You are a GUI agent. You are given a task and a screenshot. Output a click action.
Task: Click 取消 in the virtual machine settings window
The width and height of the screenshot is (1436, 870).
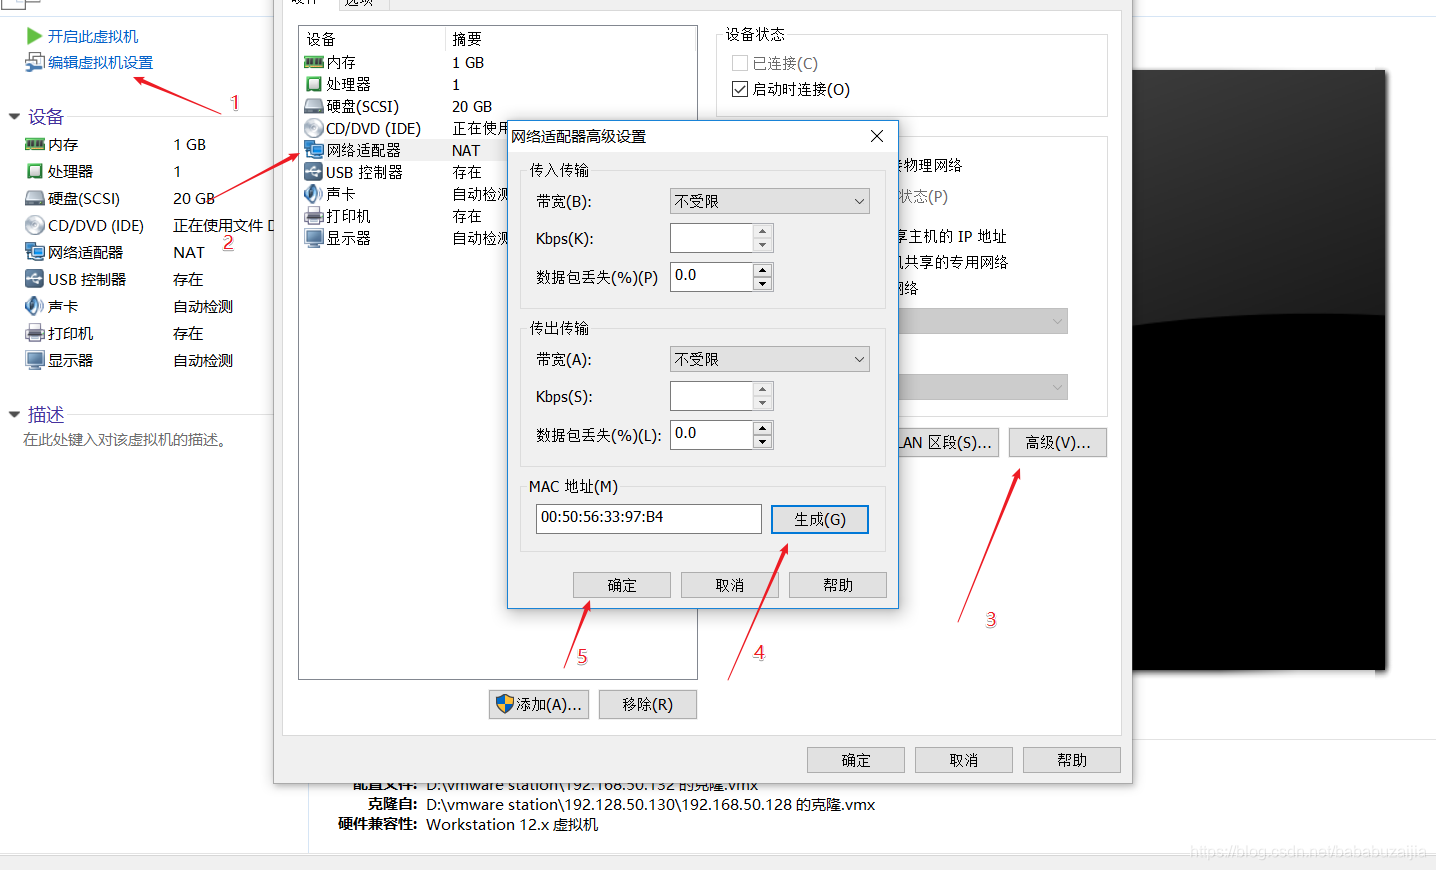pyautogui.click(x=964, y=760)
